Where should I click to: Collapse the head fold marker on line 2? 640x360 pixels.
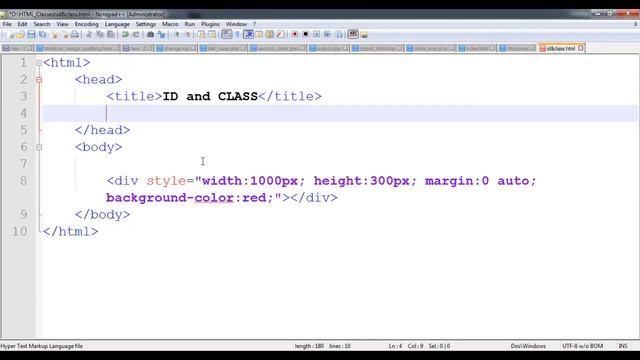(x=39, y=80)
